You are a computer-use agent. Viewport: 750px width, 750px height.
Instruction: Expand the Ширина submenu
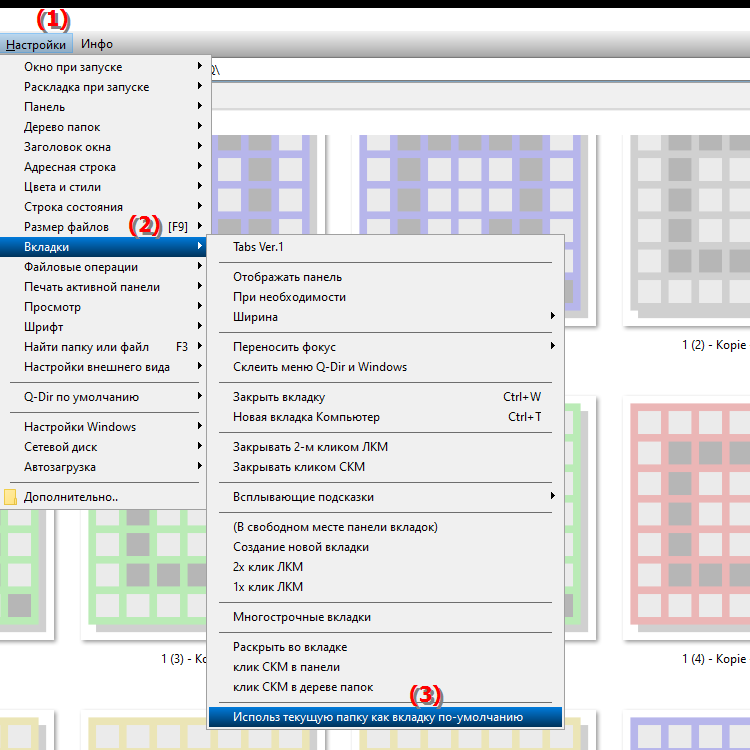point(386,318)
